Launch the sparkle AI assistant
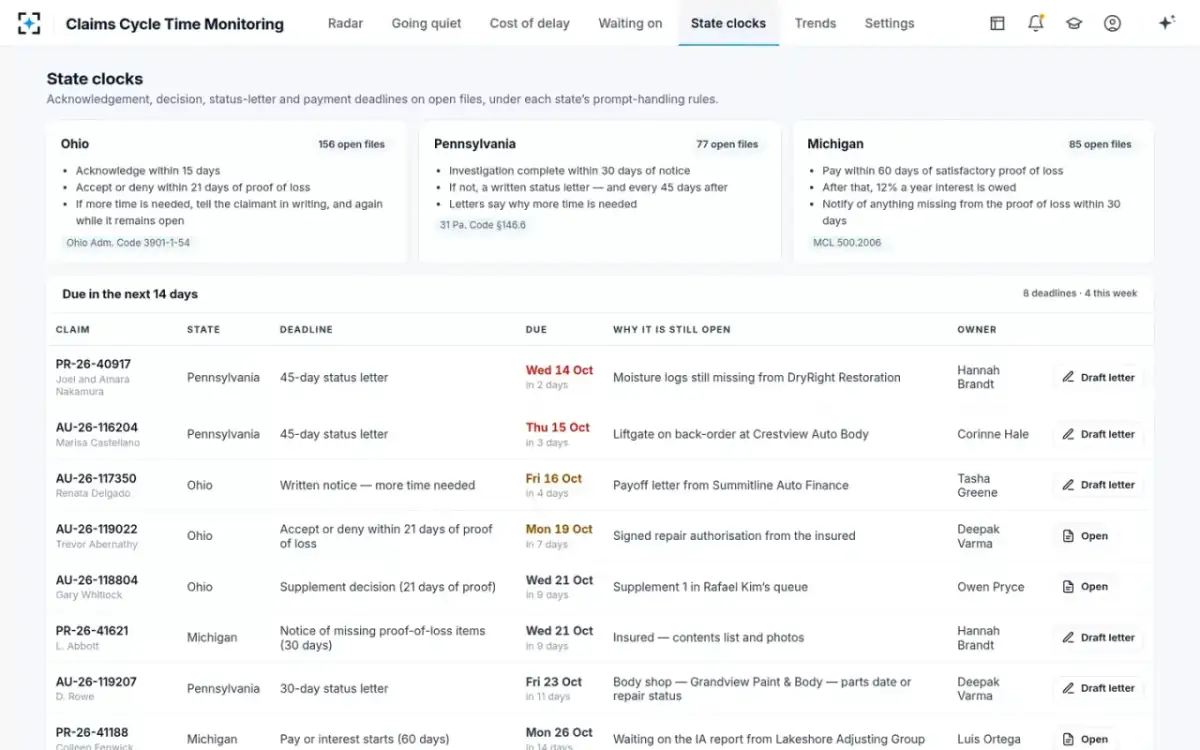This screenshot has width=1200, height=750. (1166, 23)
